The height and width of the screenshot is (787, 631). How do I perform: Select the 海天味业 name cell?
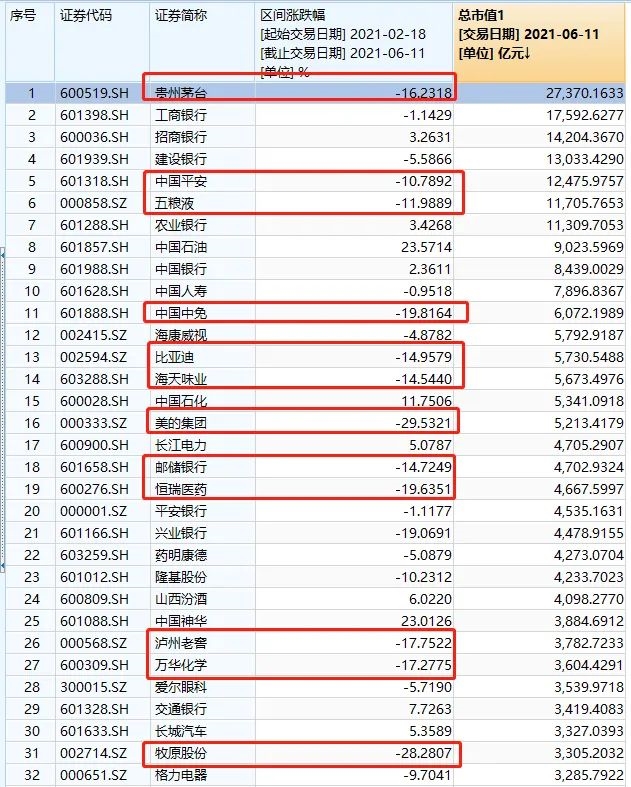(181, 379)
